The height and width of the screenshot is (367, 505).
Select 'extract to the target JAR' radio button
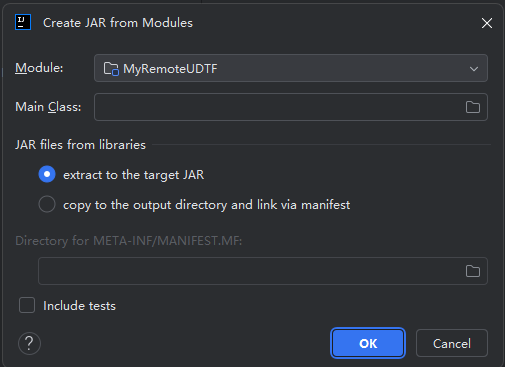pyautogui.click(x=47, y=174)
